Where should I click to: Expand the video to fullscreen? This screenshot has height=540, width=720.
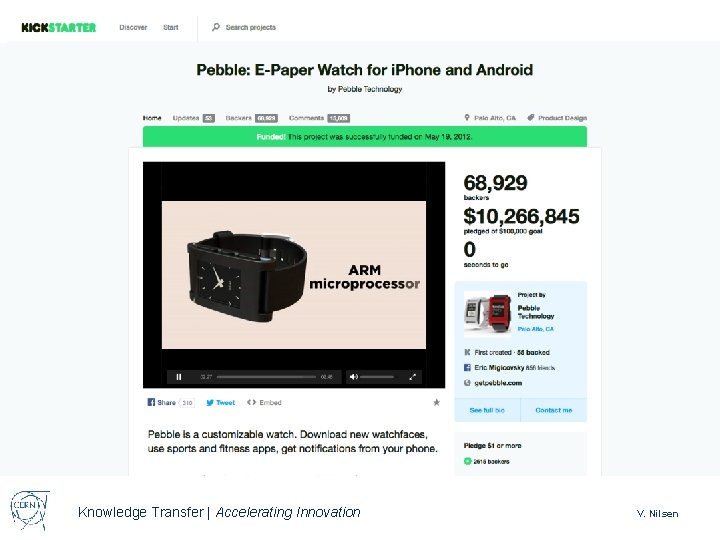pos(412,377)
